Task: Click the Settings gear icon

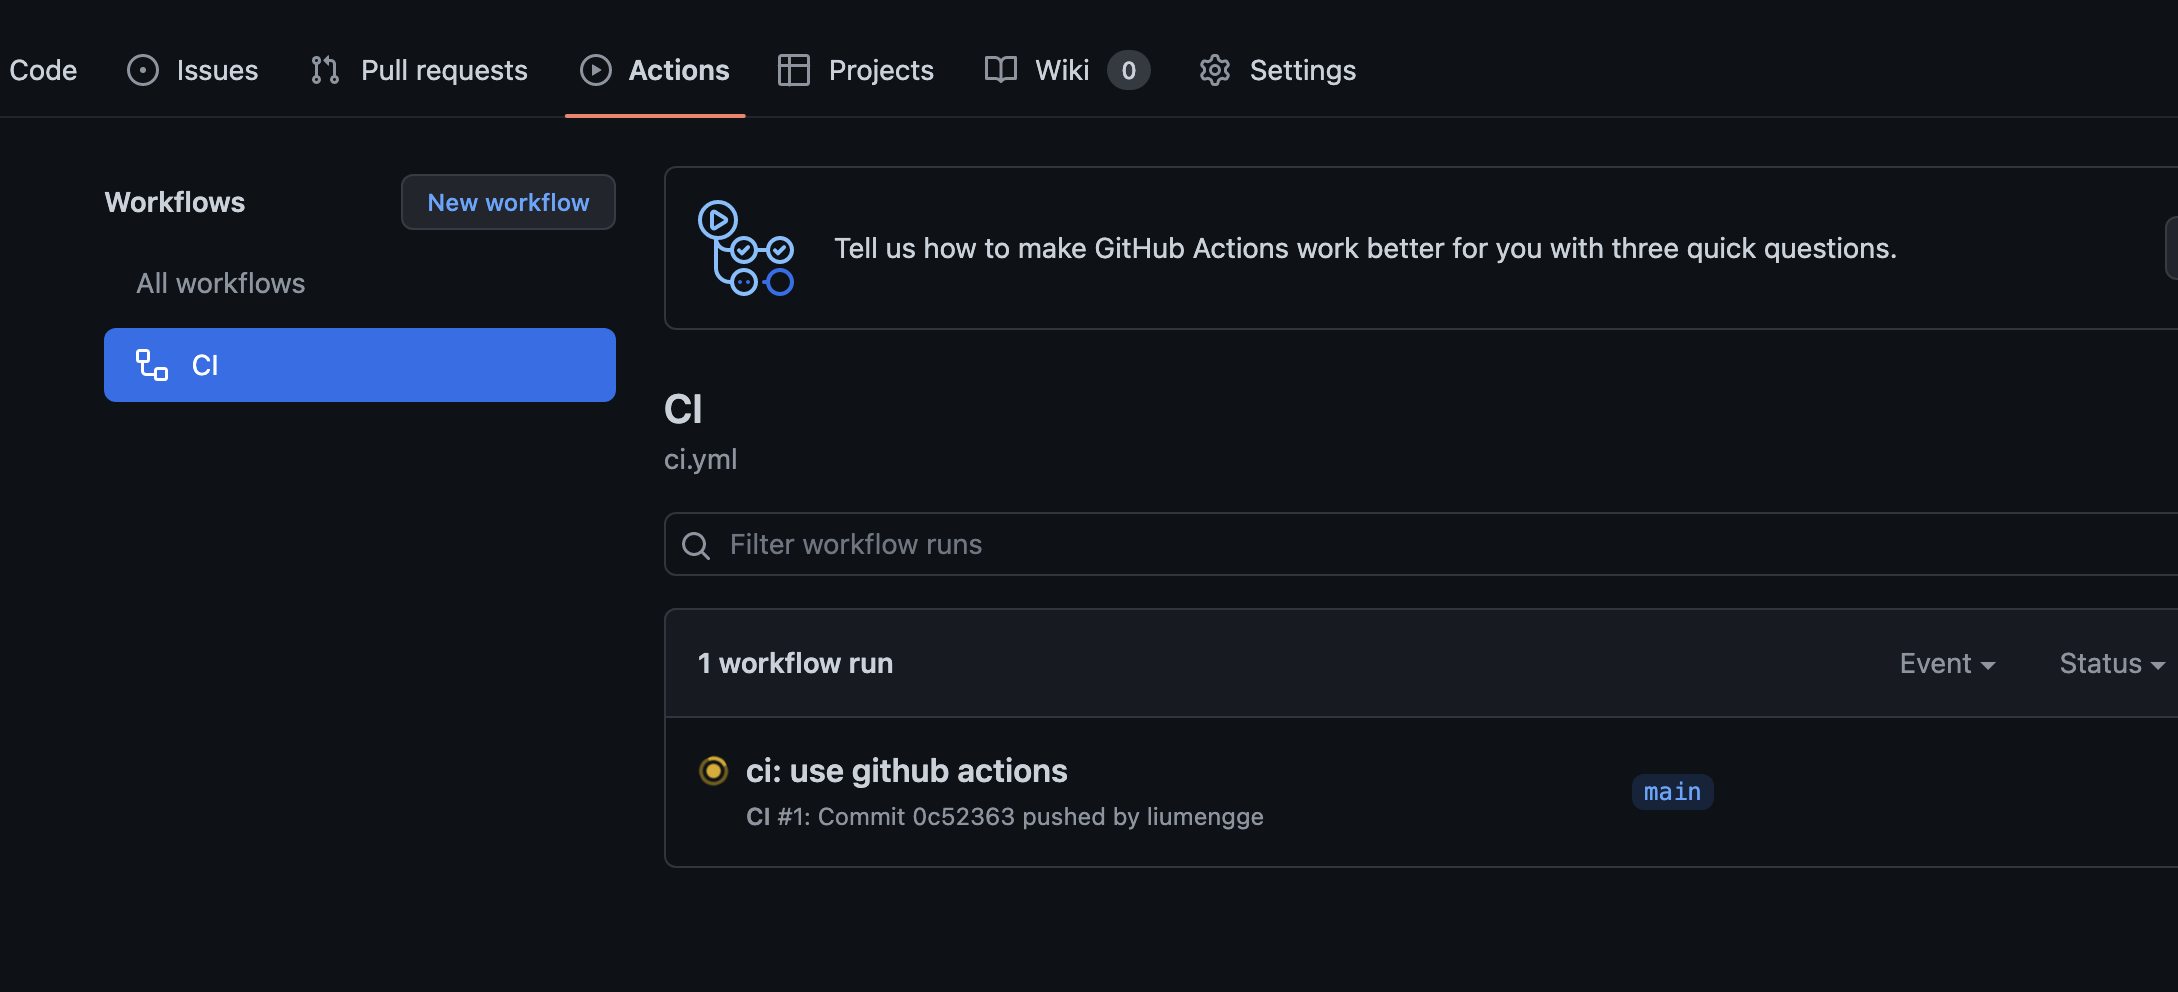Action: tap(1215, 70)
